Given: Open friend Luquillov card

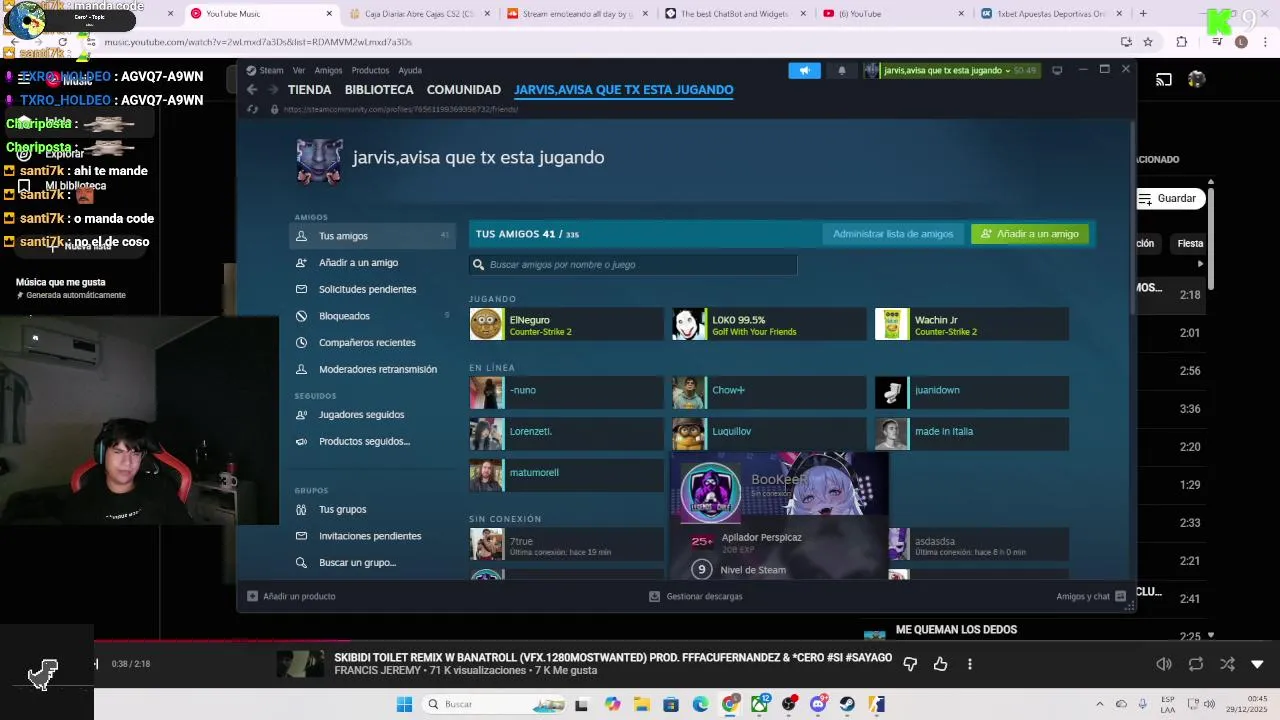Looking at the screenshot, I should pyautogui.click(x=769, y=434).
